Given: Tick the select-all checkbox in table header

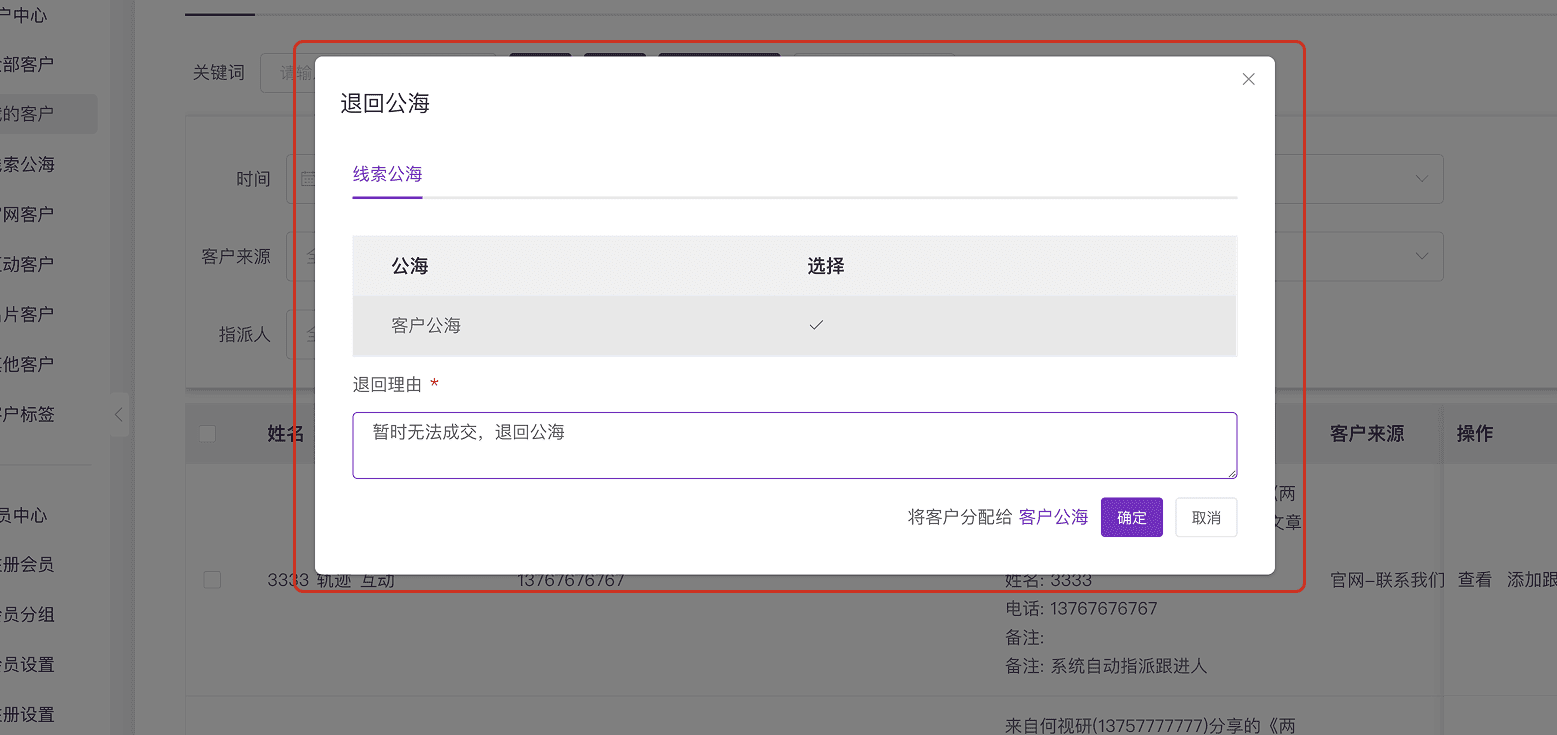Looking at the screenshot, I should [207, 433].
